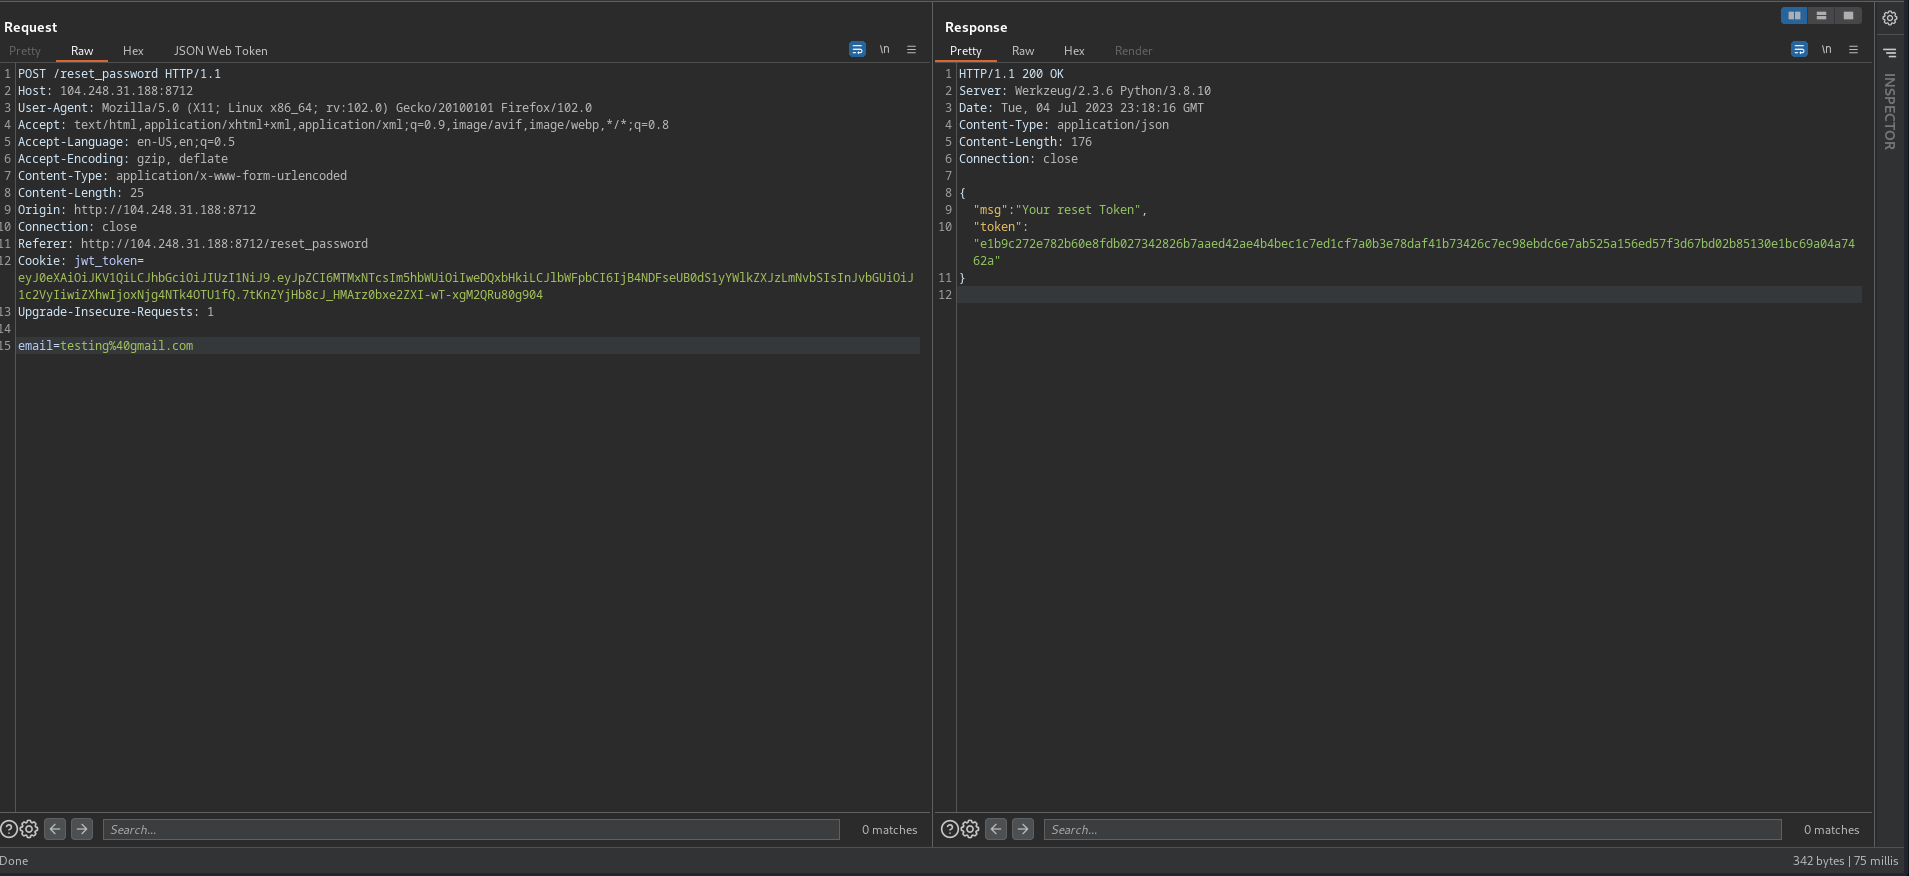Click the Host header value 104.248.31.188:8712
This screenshot has width=1909, height=876.
click(126, 91)
